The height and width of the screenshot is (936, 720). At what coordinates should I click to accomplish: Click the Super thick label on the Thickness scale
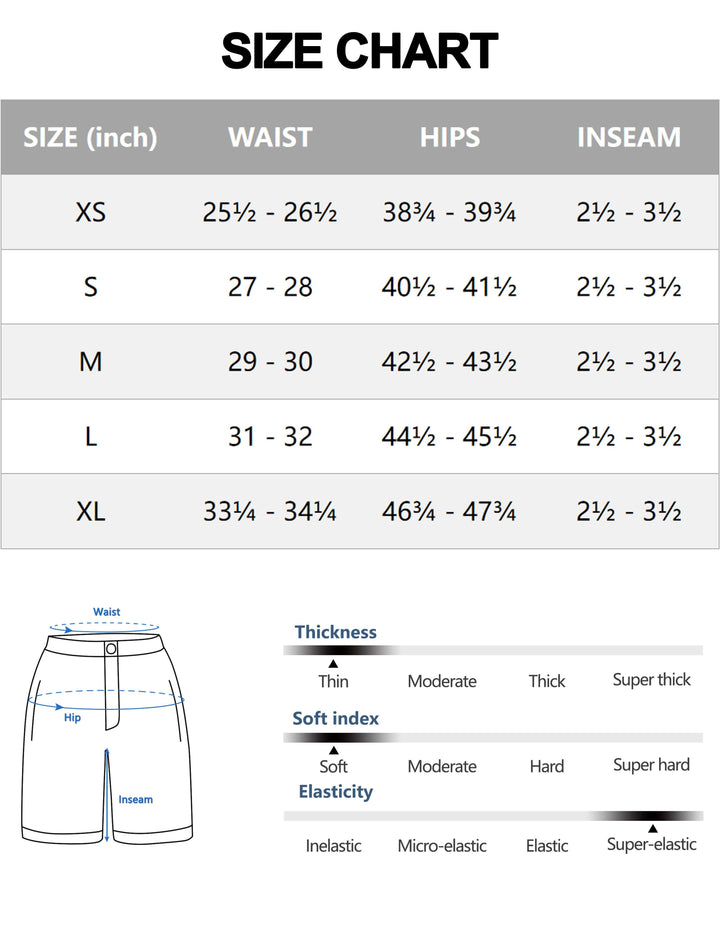click(x=652, y=680)
